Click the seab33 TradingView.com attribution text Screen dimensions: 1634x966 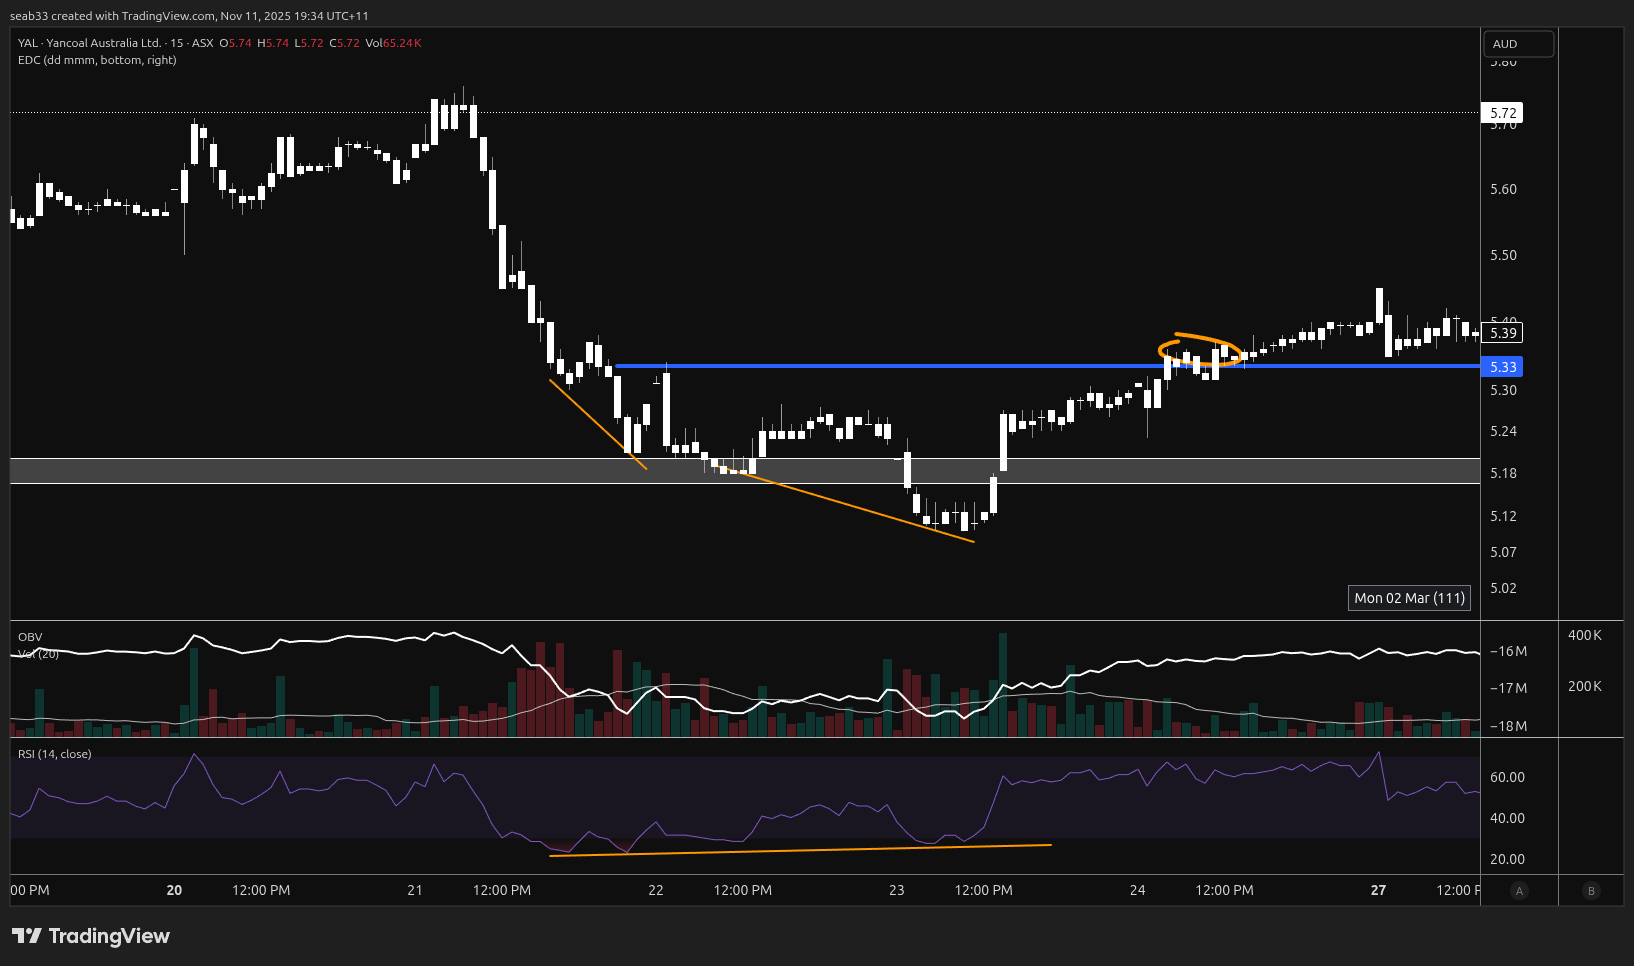(x=189, y=16)
